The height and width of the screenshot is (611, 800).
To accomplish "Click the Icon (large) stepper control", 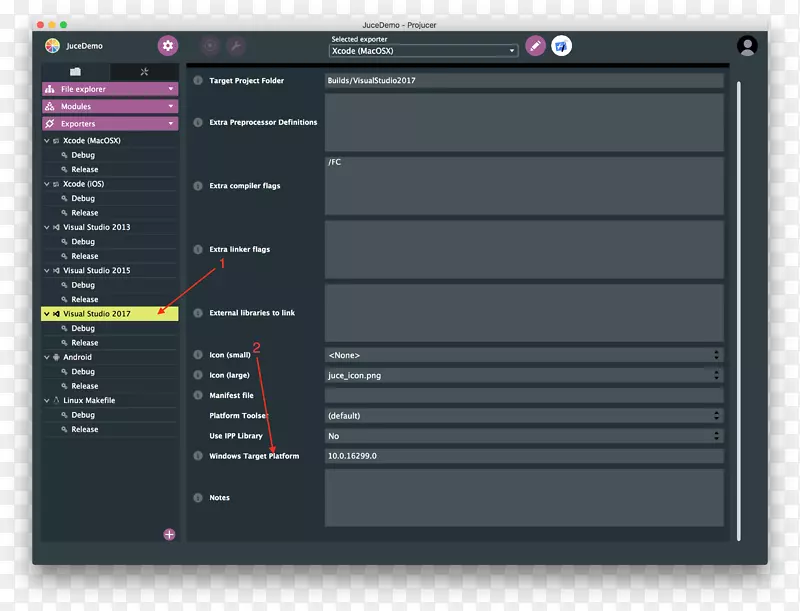I will [716, 375].
